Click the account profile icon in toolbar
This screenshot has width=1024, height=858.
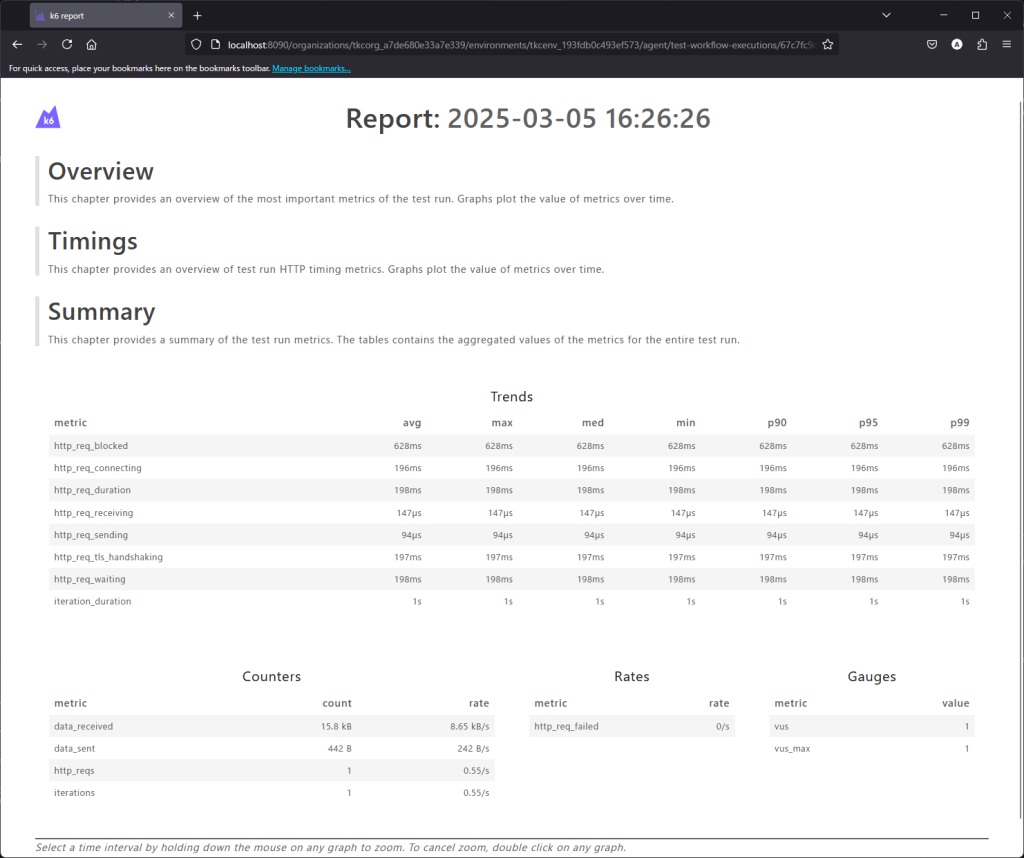[957, 44]
